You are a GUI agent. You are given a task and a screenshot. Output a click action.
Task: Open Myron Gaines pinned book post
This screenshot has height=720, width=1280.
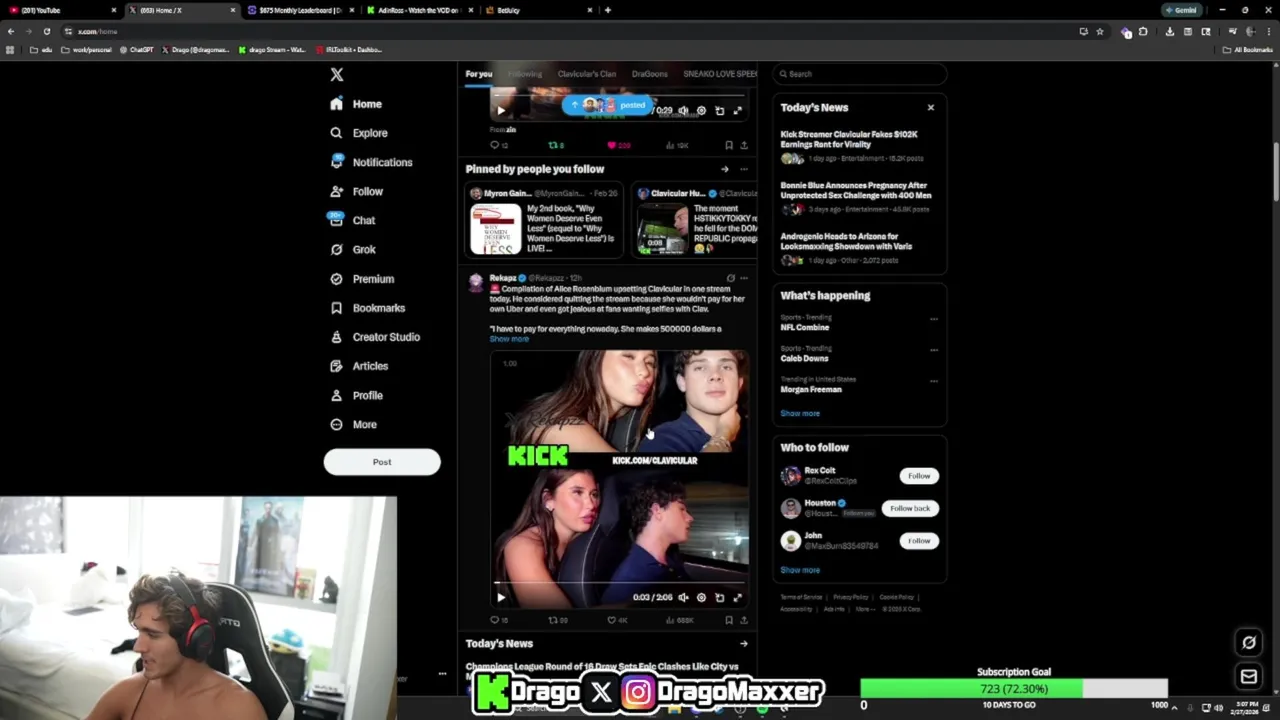point(544,221)
